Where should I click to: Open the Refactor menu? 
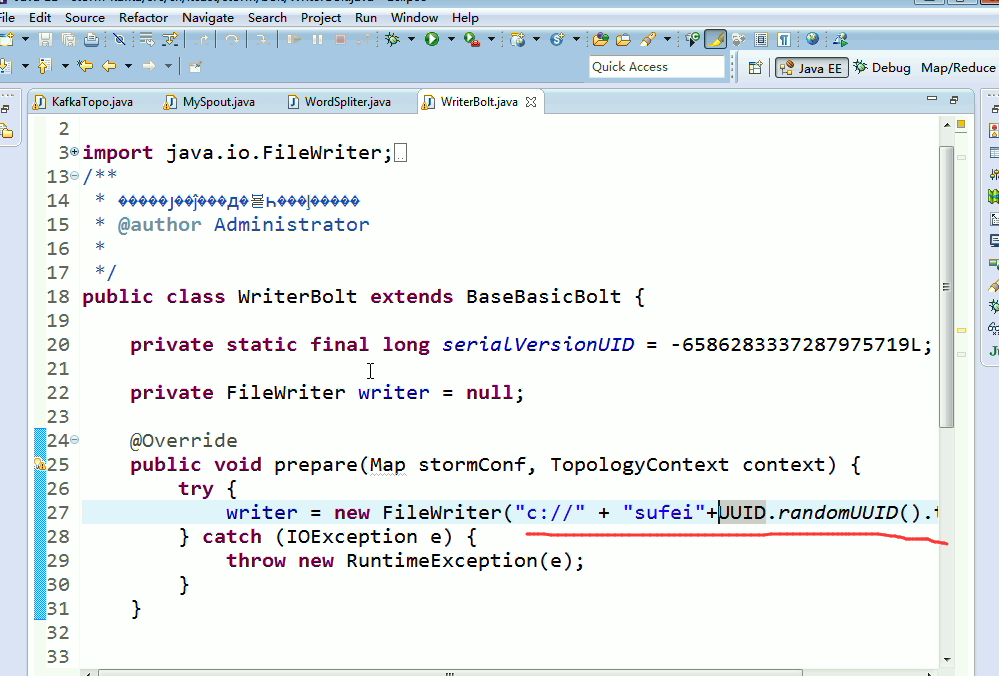pyautogui.click(x=143, y=18)
